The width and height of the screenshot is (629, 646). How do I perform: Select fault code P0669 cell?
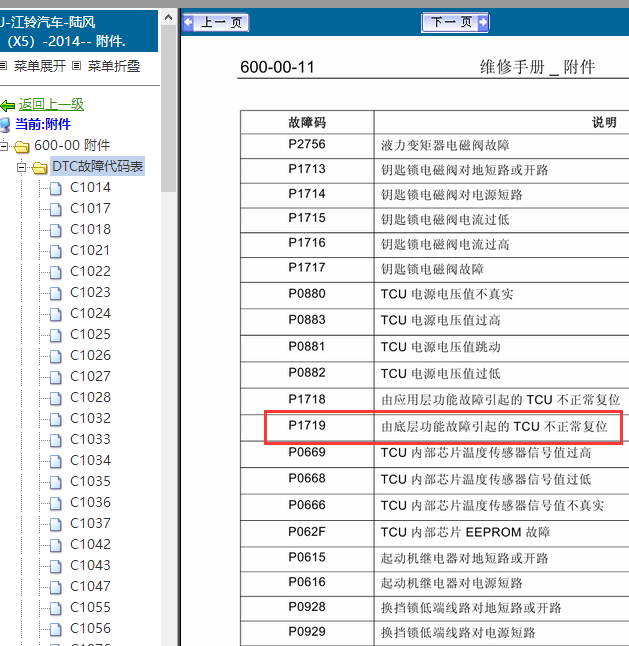coord(307,452)
